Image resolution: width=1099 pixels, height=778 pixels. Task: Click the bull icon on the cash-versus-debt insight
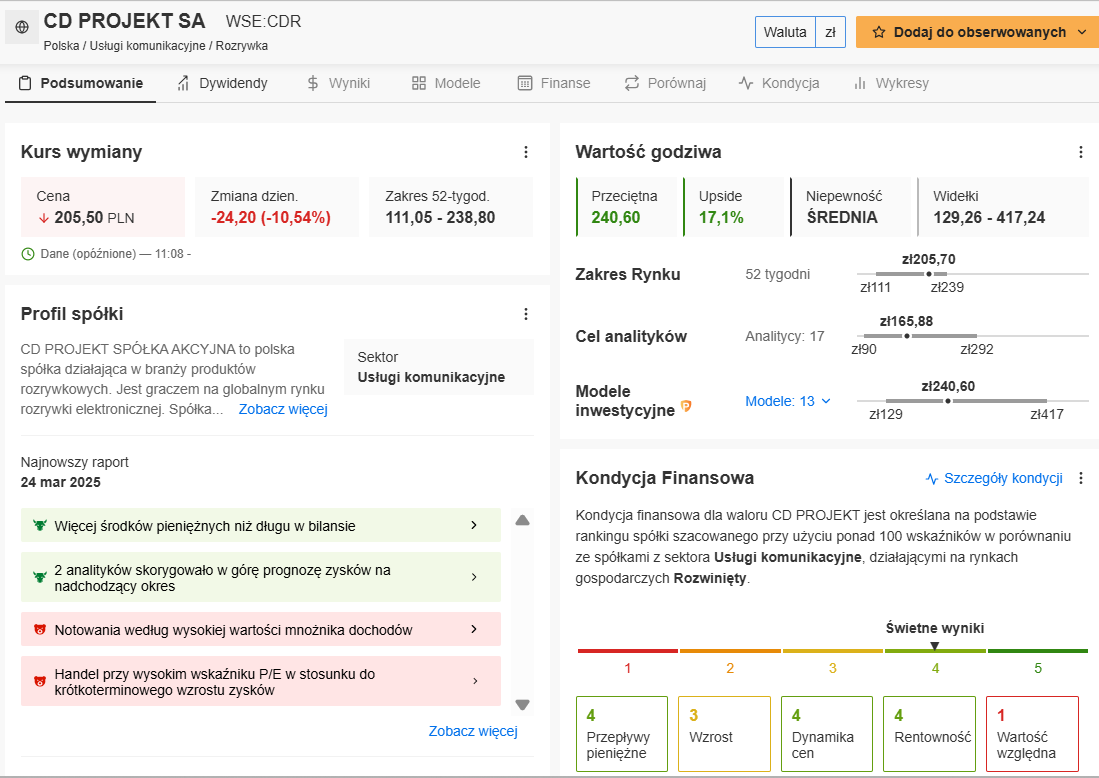coord(40,525)
